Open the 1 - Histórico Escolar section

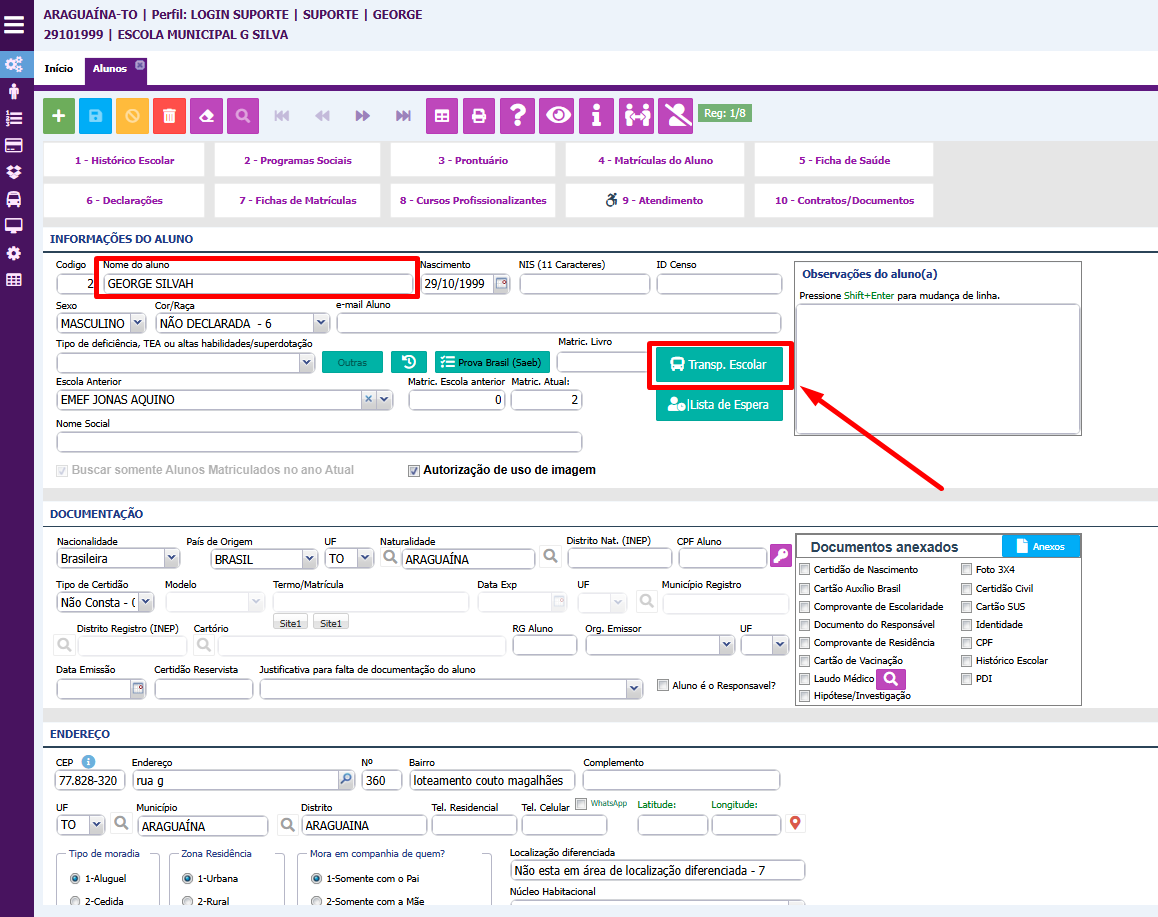click(x=124, y=160)
